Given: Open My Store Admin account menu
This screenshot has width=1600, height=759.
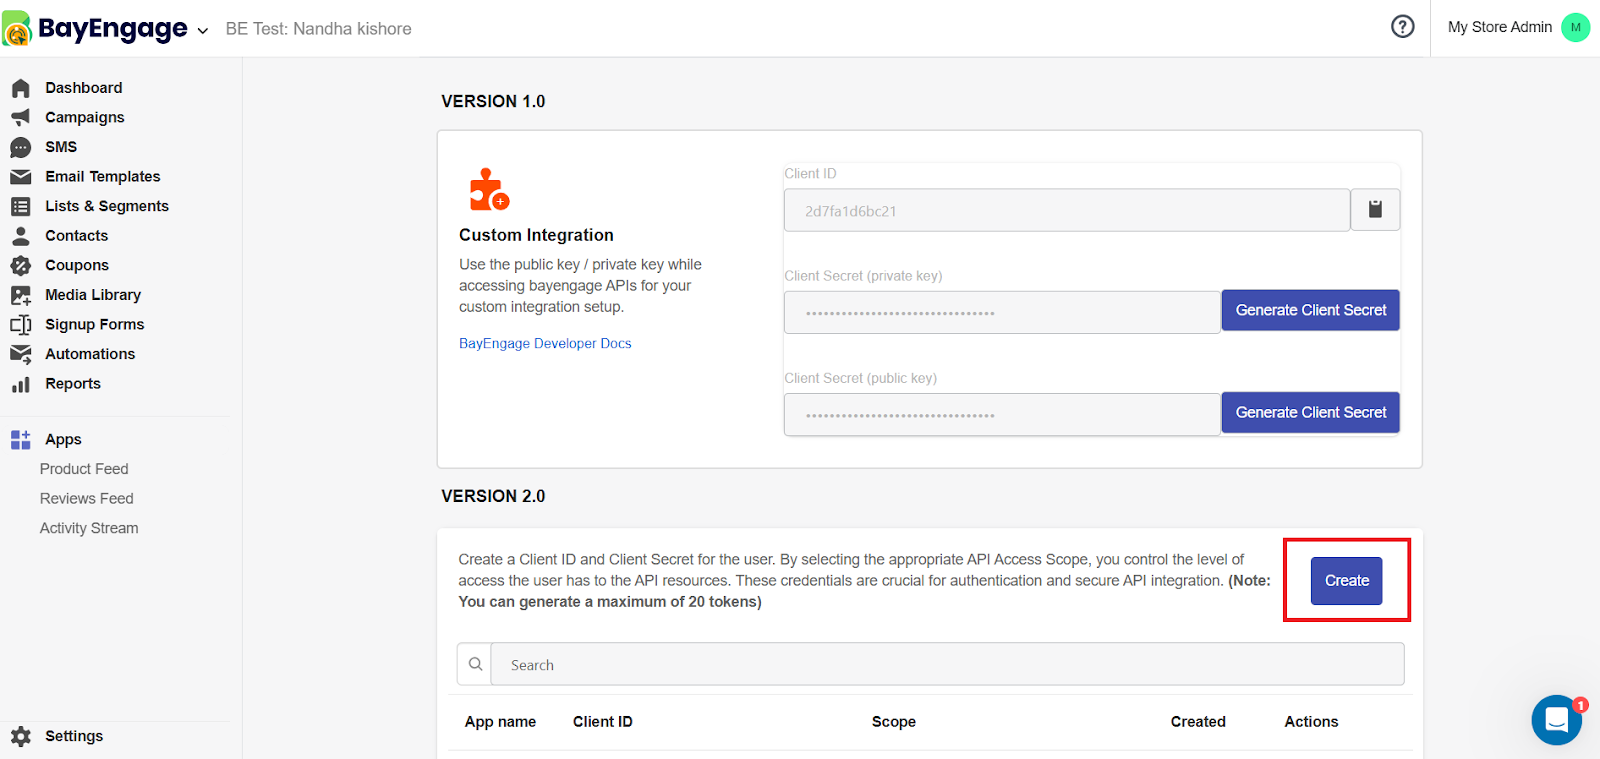Looking at the screenshot, I should [x=1500, y=27].
